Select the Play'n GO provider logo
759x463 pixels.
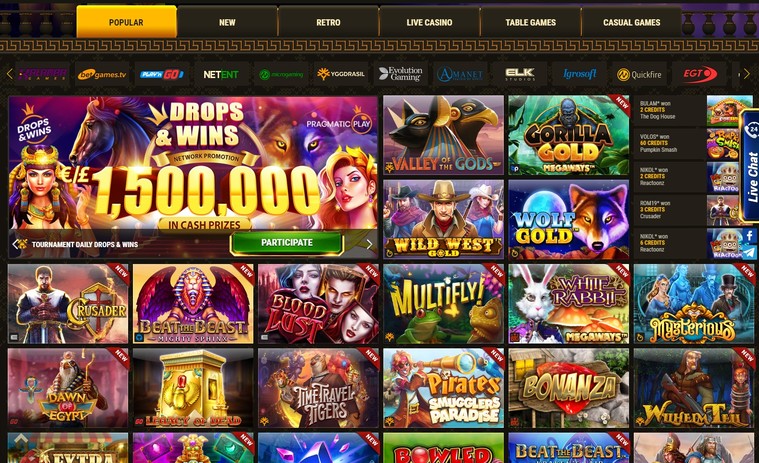162,75
